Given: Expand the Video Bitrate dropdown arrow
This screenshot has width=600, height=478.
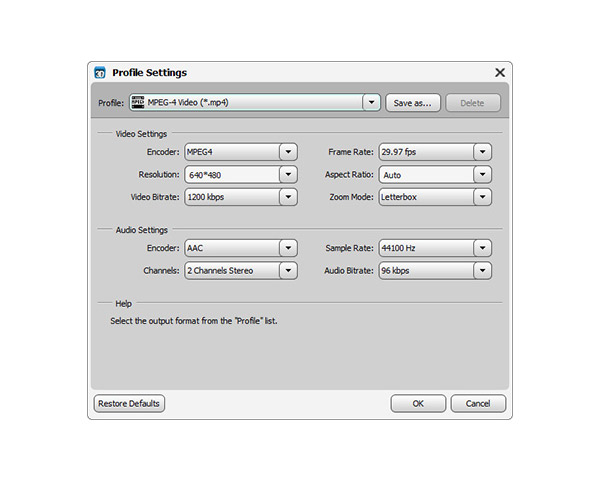Looking at the screenshot, I should pyautogui.click(x=288, y=197).
